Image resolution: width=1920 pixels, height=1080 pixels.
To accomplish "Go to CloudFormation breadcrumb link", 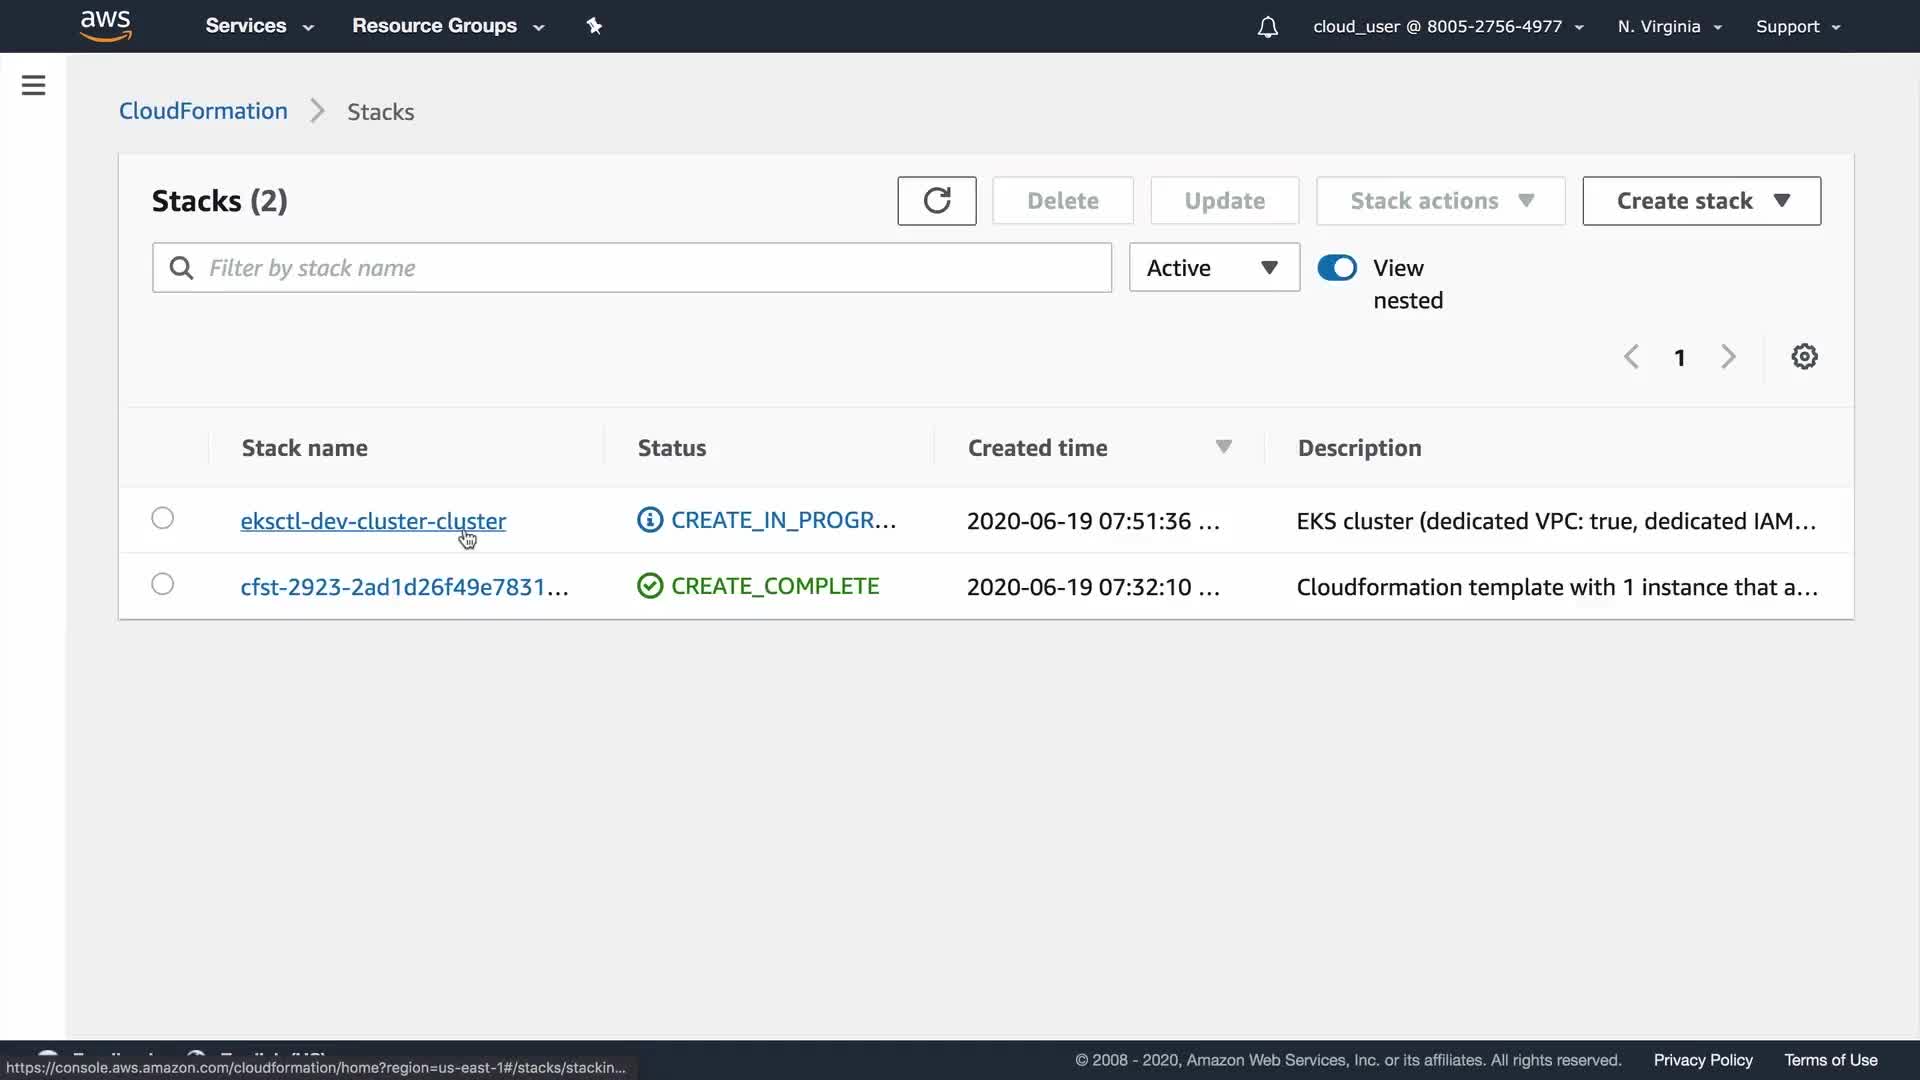I will [203, 111].
